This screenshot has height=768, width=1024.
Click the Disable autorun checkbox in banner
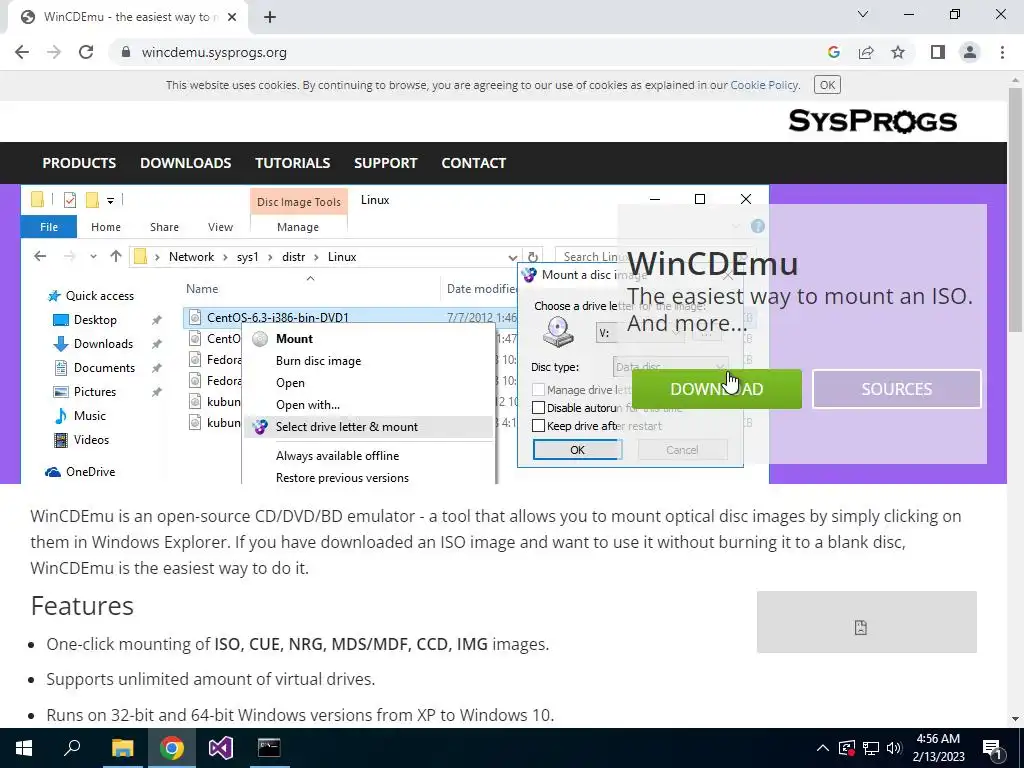click(x=538, y=408)
